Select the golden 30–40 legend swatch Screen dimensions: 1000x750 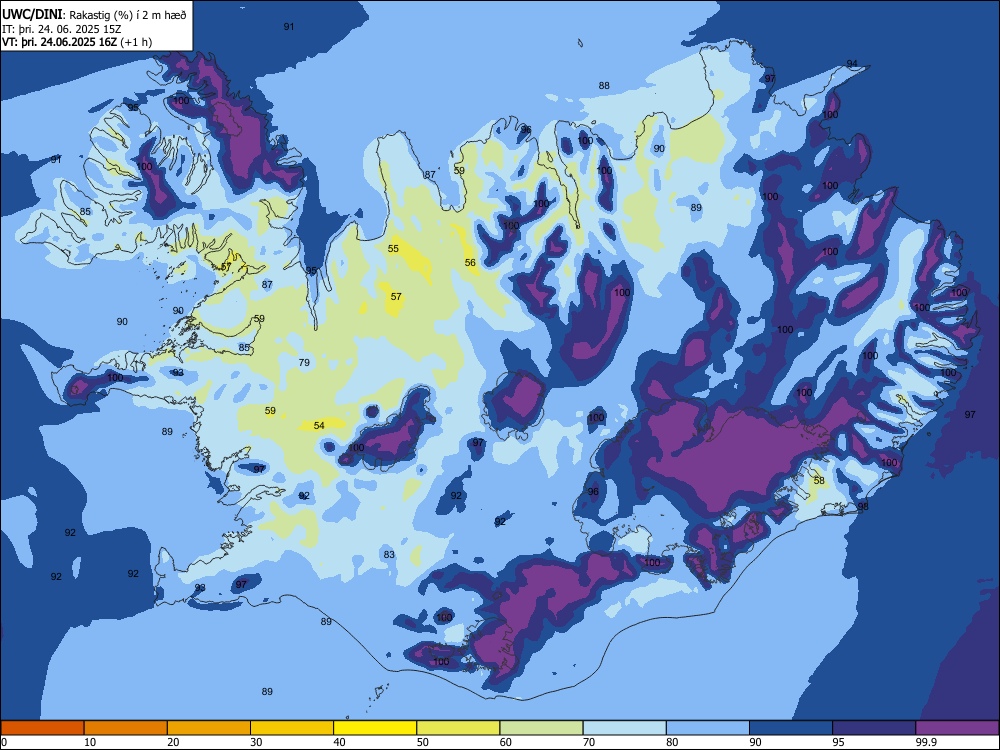click(292, 728)
